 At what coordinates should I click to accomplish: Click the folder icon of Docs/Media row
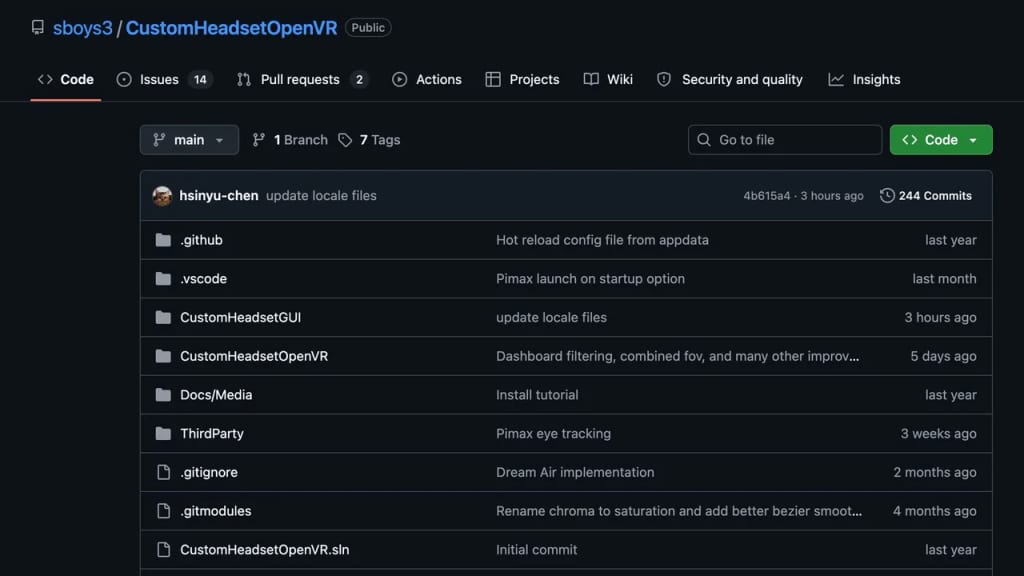pos(163,395)
